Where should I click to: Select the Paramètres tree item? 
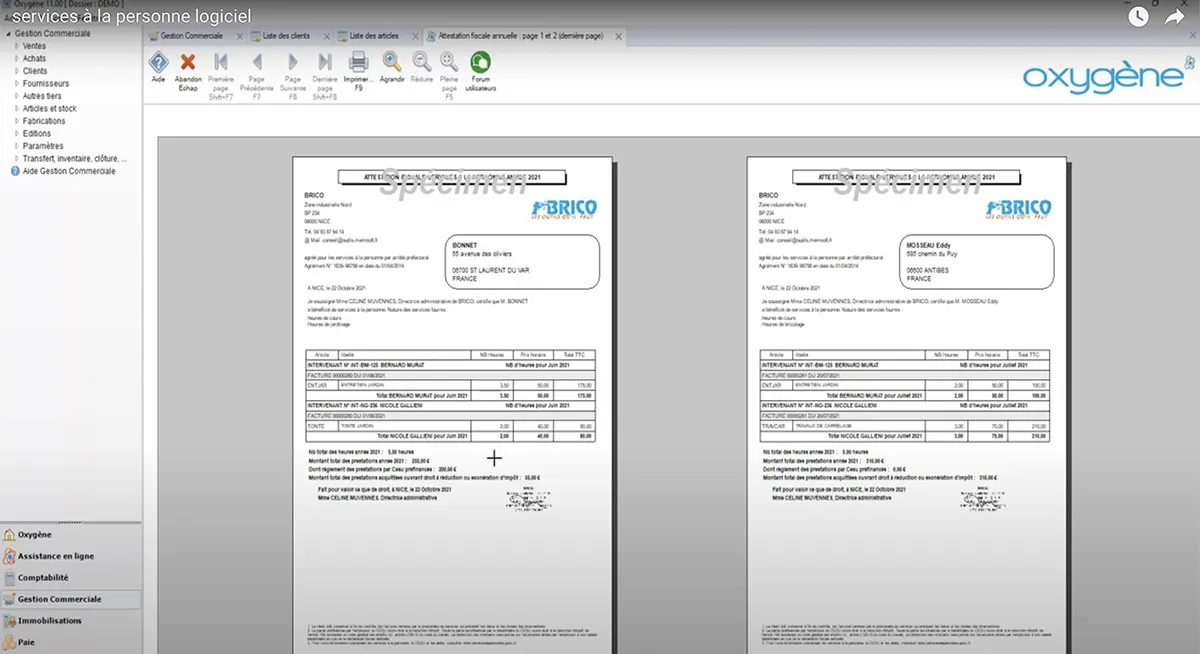click(42, 146)
